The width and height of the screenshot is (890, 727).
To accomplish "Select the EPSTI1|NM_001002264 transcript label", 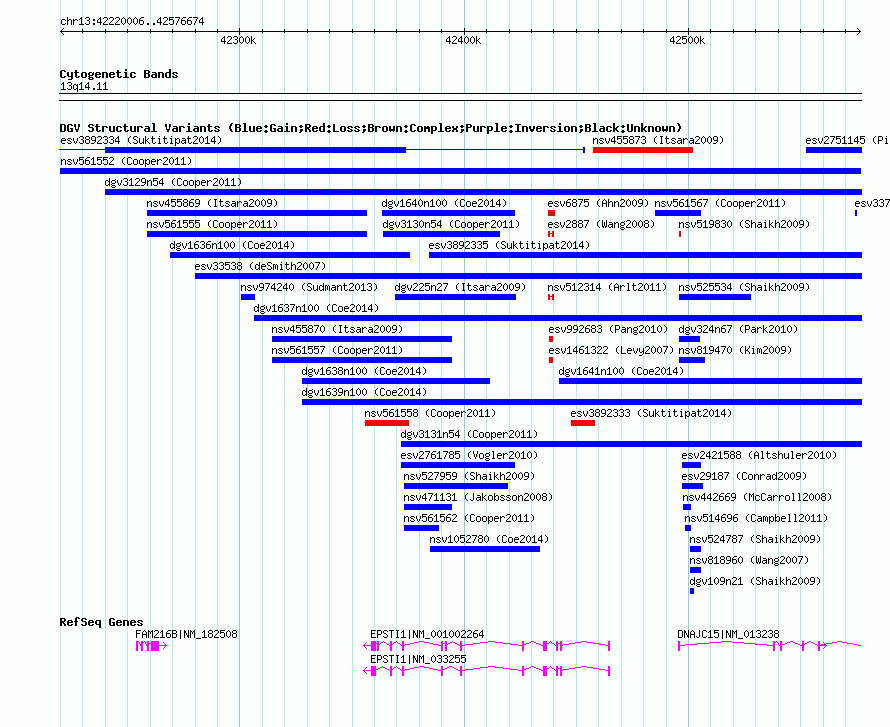I will click(x=427, y=634).
